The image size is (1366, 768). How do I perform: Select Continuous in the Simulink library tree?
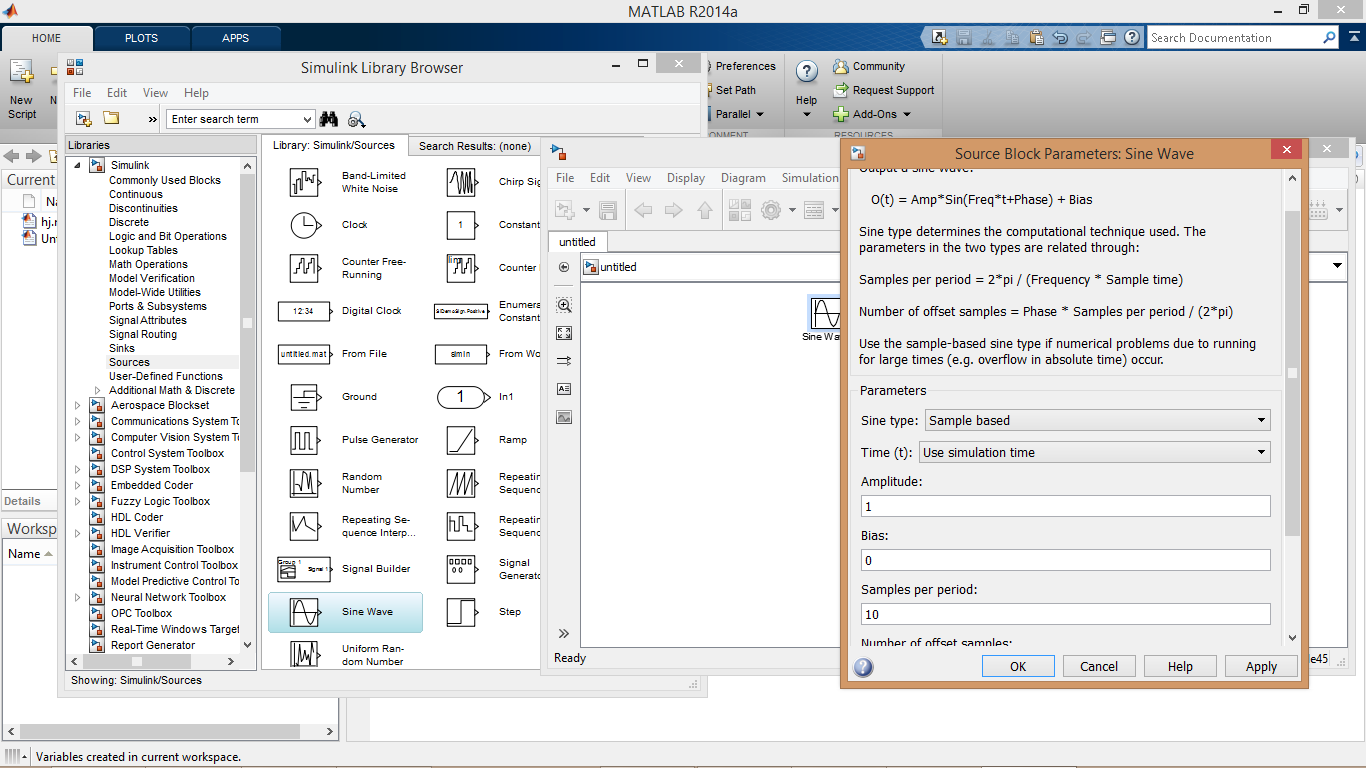coord(136,194)
